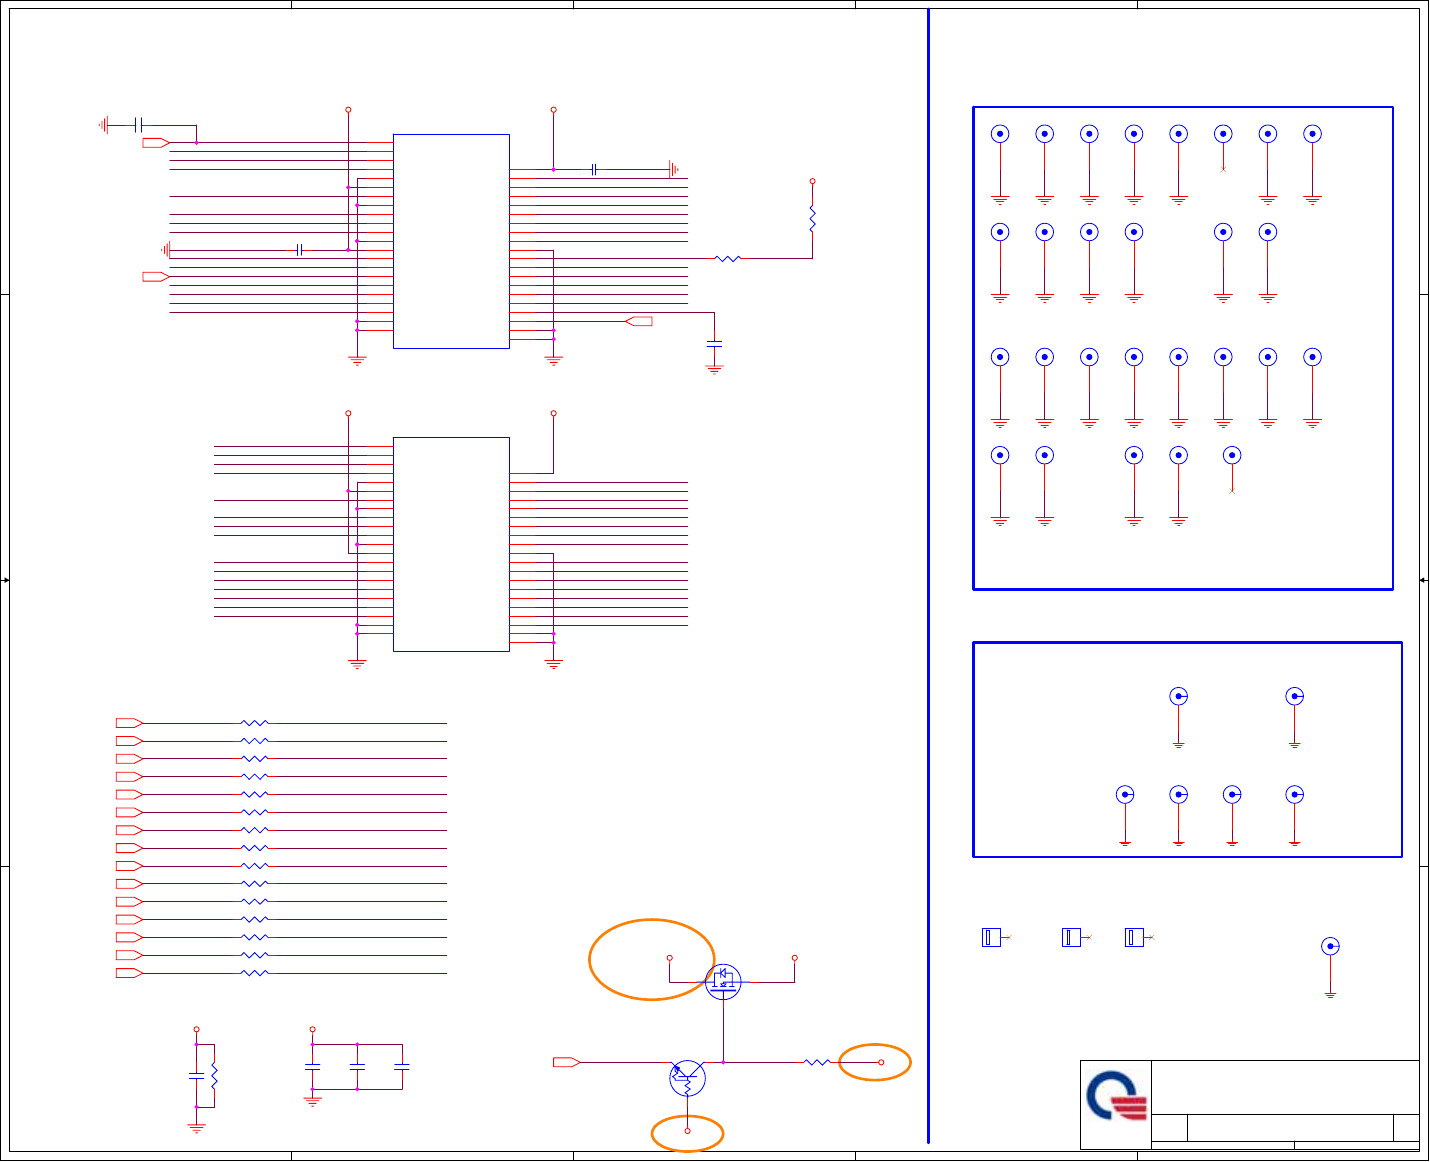Viewport: 1430px width, 1162px height.
Task: Select the resistor in the bottom-left RC parallel pair
Action: click(x=214, y=1075)
